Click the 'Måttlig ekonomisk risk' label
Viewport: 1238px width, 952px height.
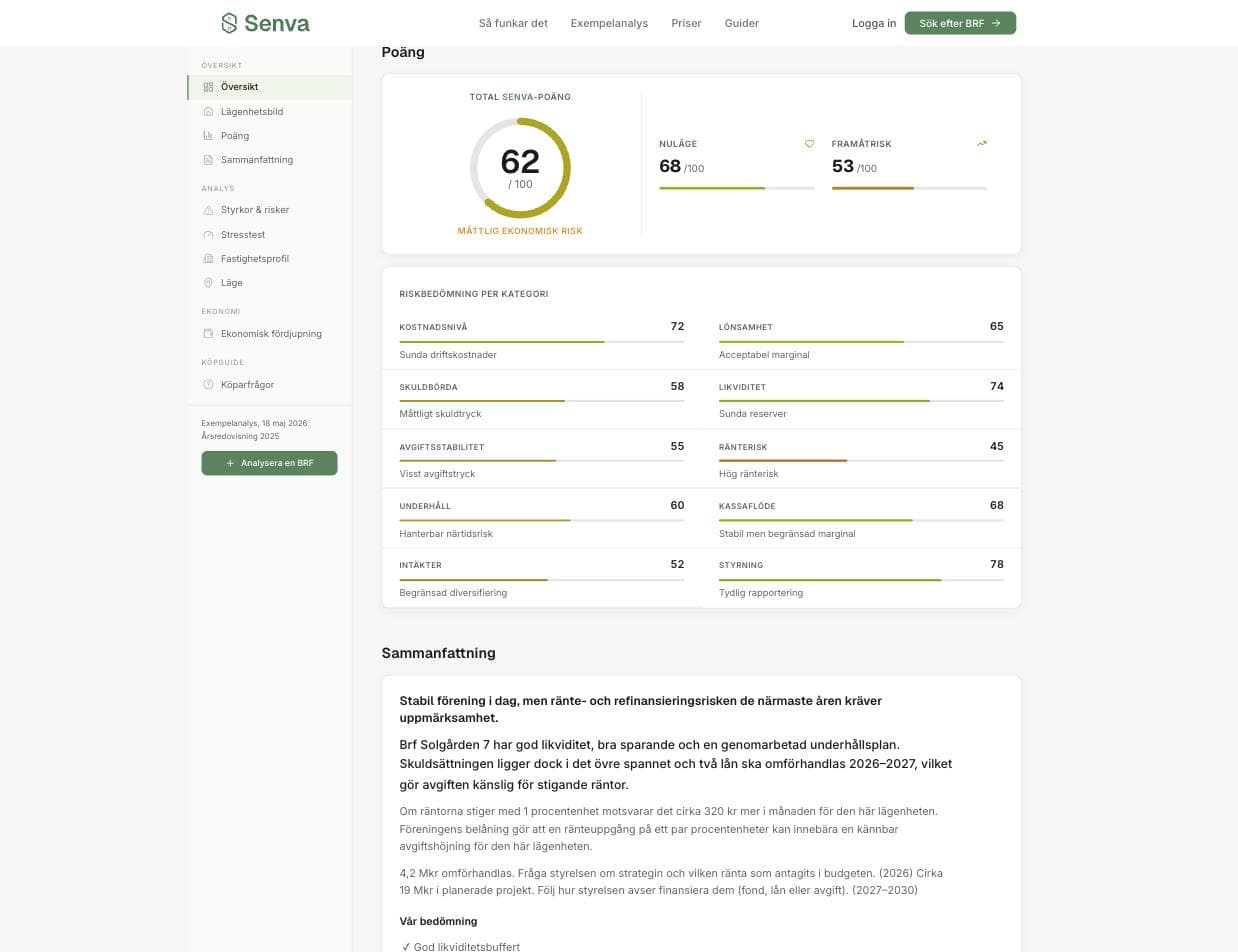pos(520,231)
